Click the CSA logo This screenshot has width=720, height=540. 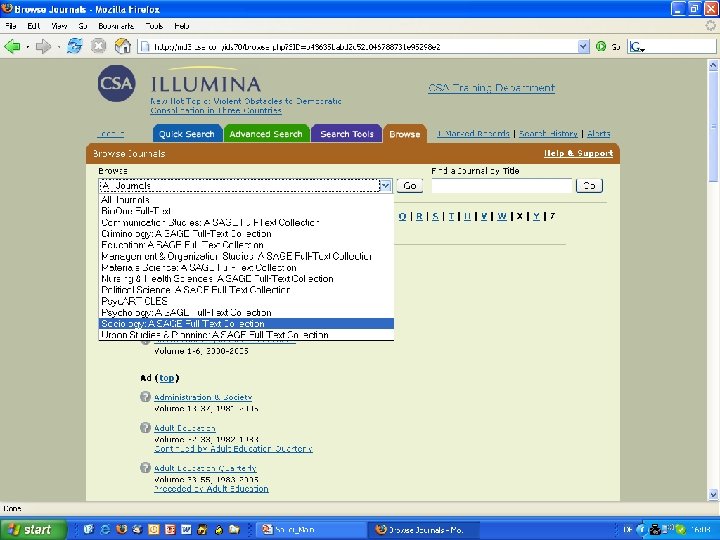click(116, 83)
